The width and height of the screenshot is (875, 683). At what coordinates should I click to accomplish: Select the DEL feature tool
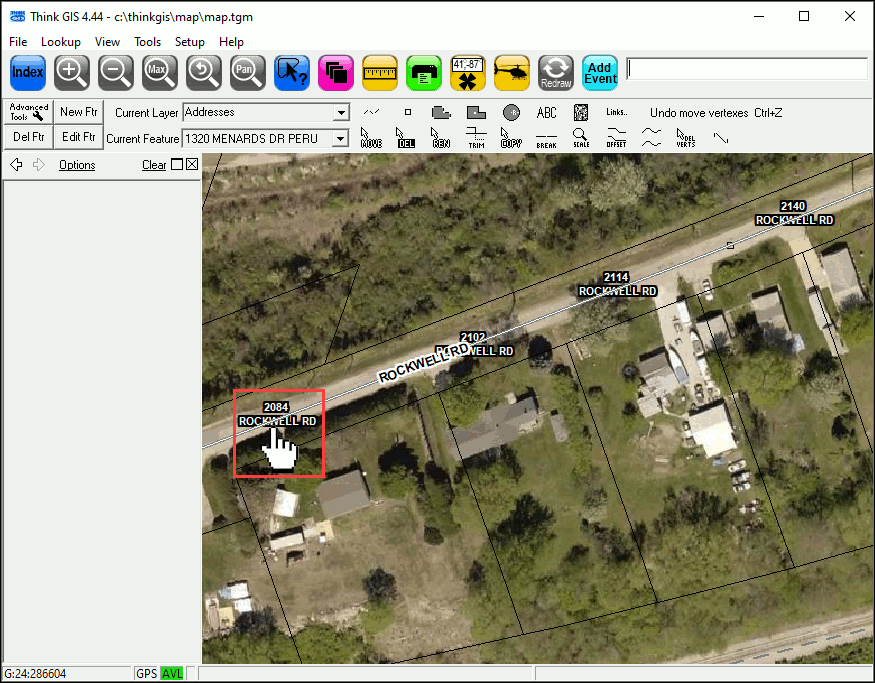tap(405, 138)
